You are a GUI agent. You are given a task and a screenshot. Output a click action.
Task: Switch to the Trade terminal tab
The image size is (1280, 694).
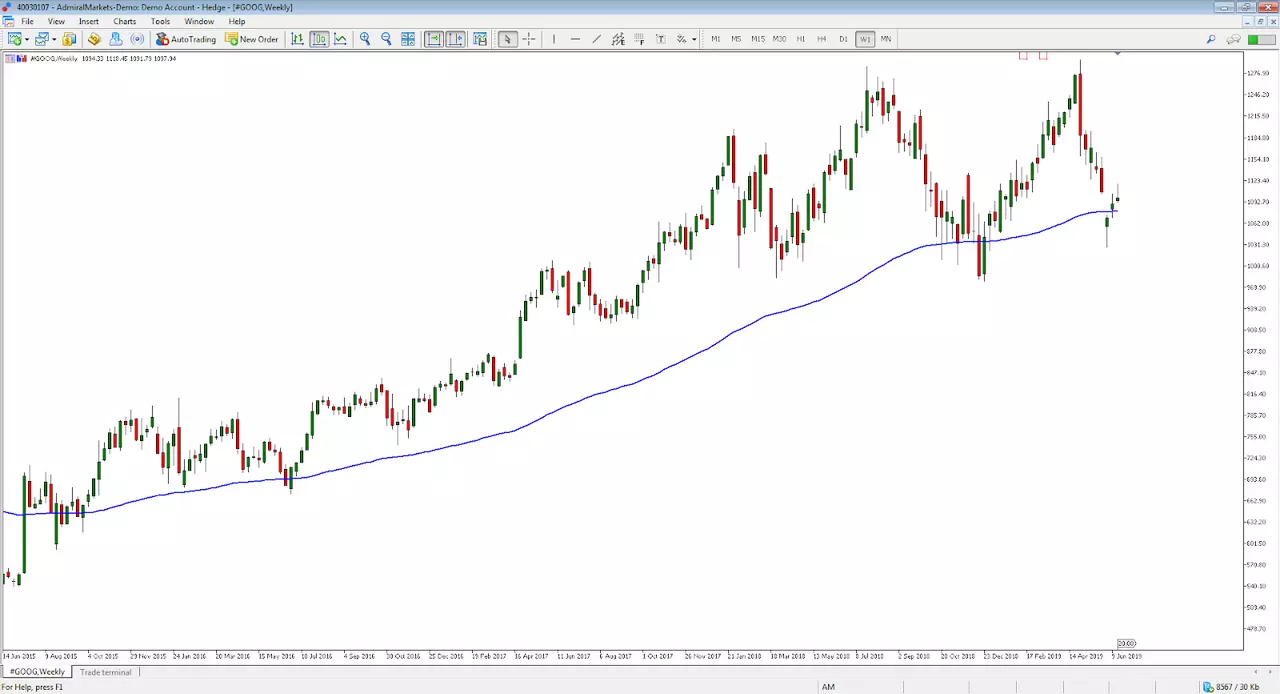pos(106,672)
